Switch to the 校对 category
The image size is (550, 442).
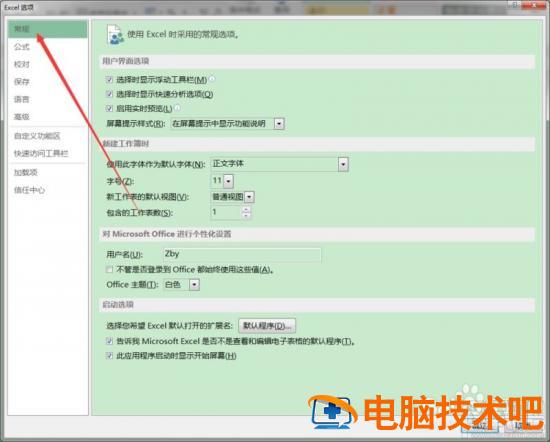pyautogui.click(x=47, y=64)
